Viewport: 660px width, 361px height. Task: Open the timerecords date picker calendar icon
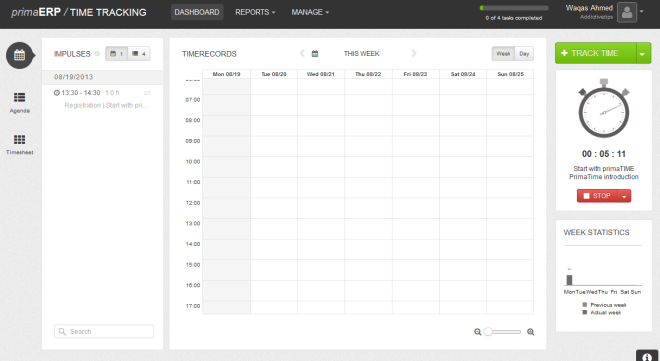point(315,53)
